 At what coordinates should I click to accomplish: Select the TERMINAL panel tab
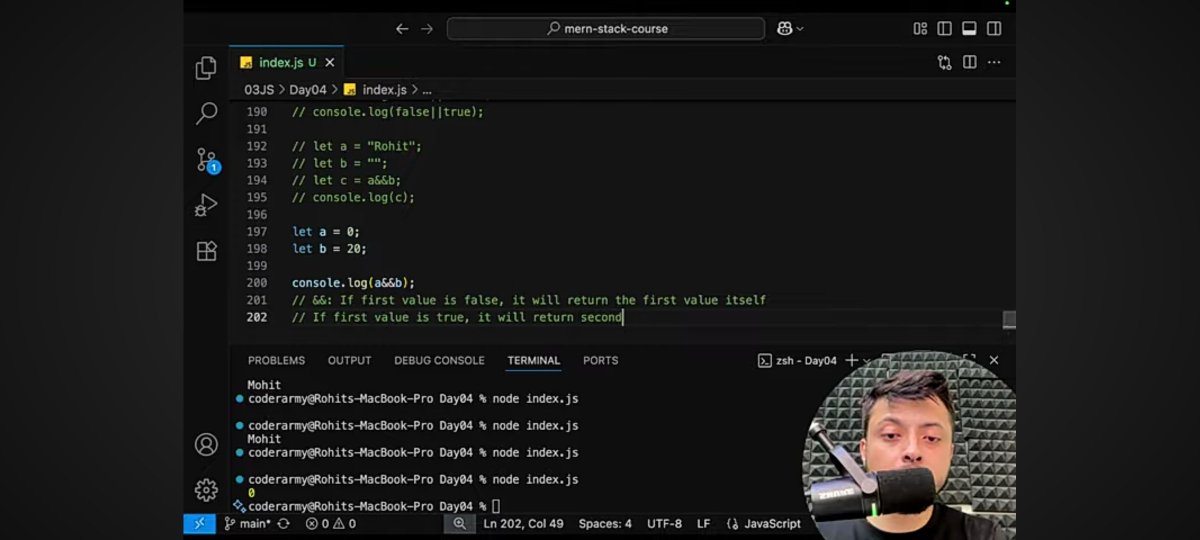534,360
